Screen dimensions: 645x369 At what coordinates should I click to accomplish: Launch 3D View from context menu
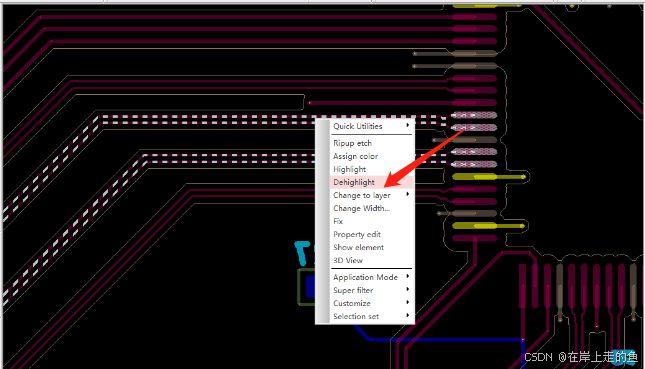pyautogui.click(x=371, y=260)
